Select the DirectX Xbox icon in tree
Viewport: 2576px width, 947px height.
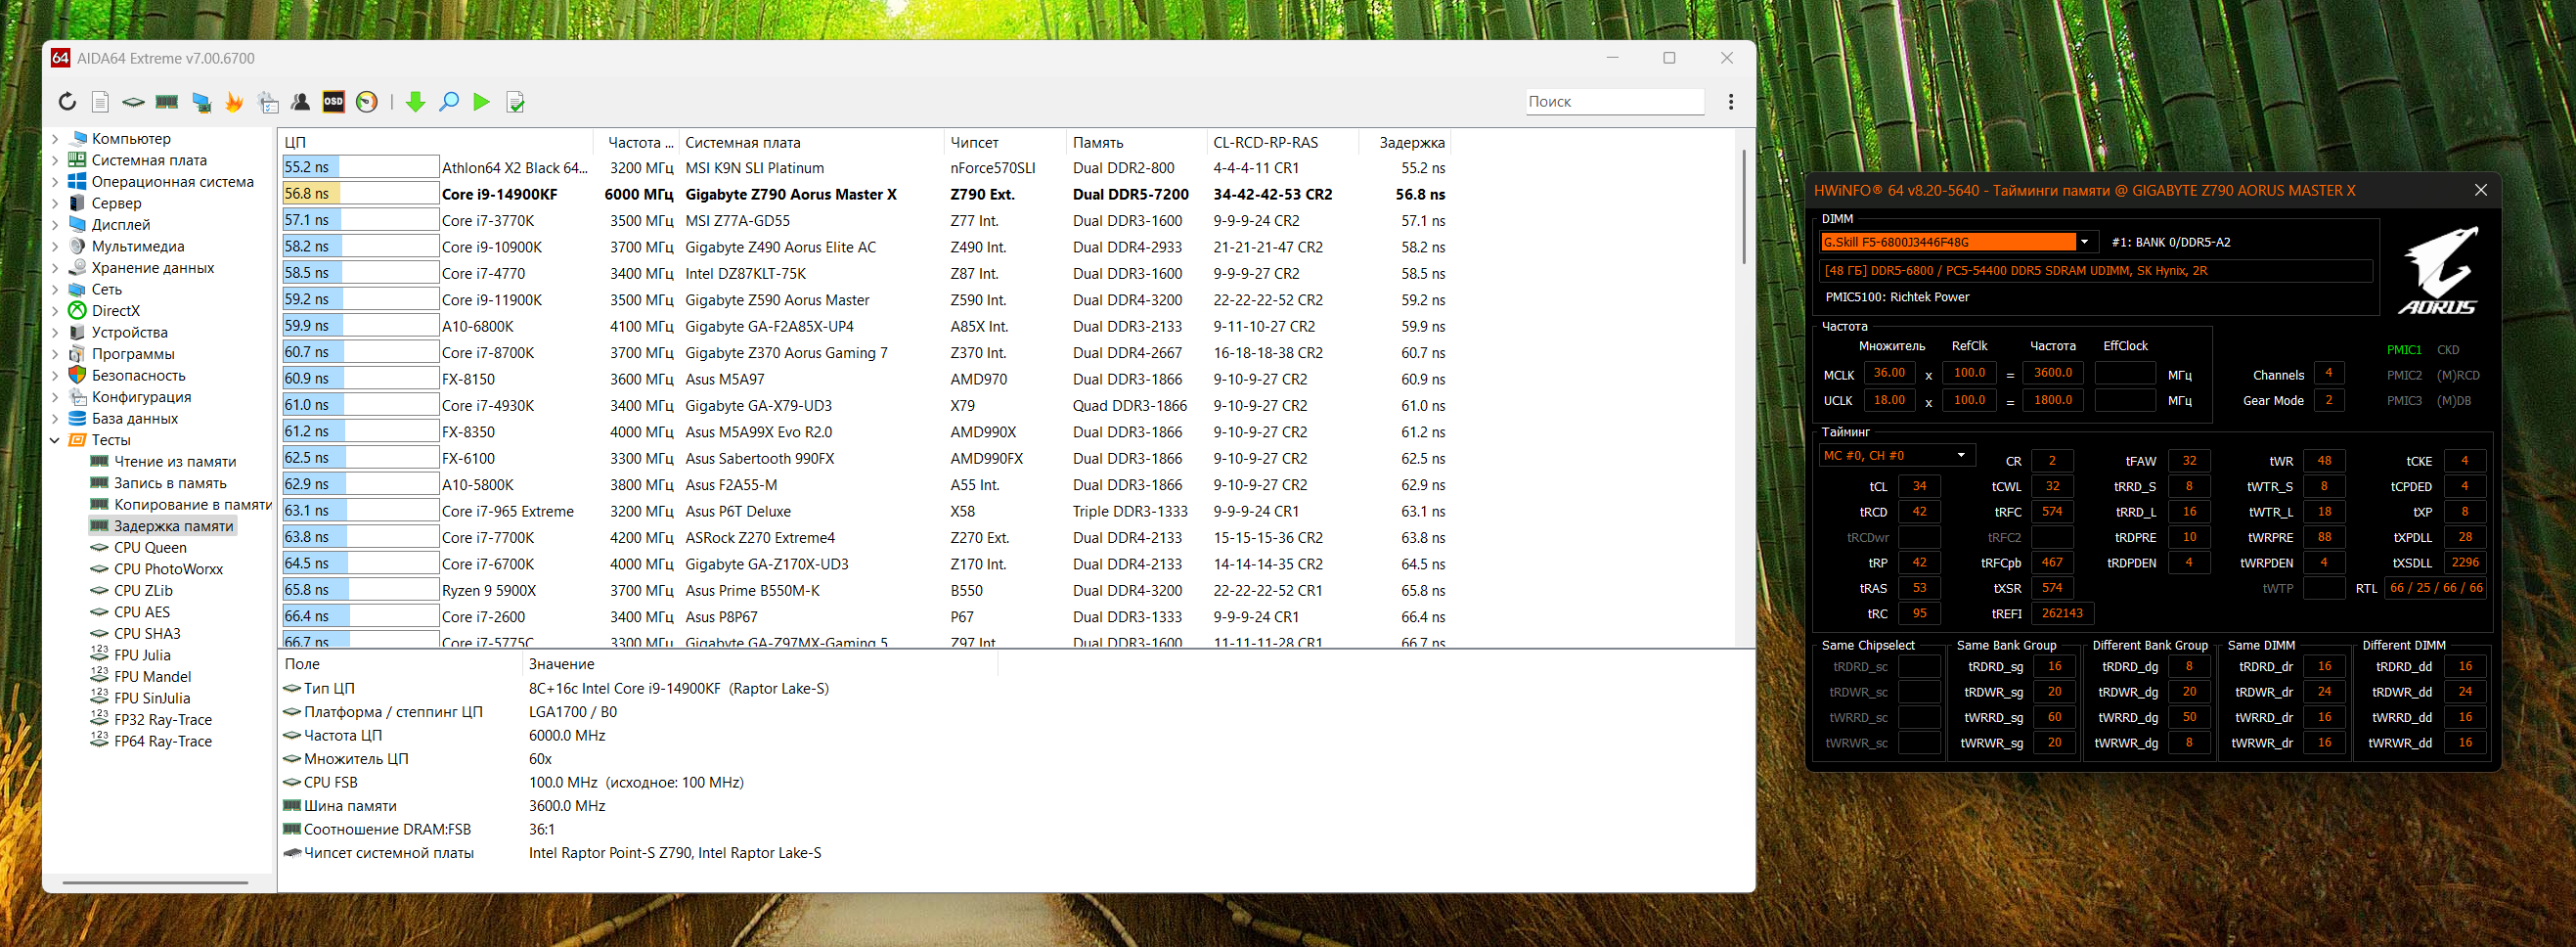pos(77,310)
